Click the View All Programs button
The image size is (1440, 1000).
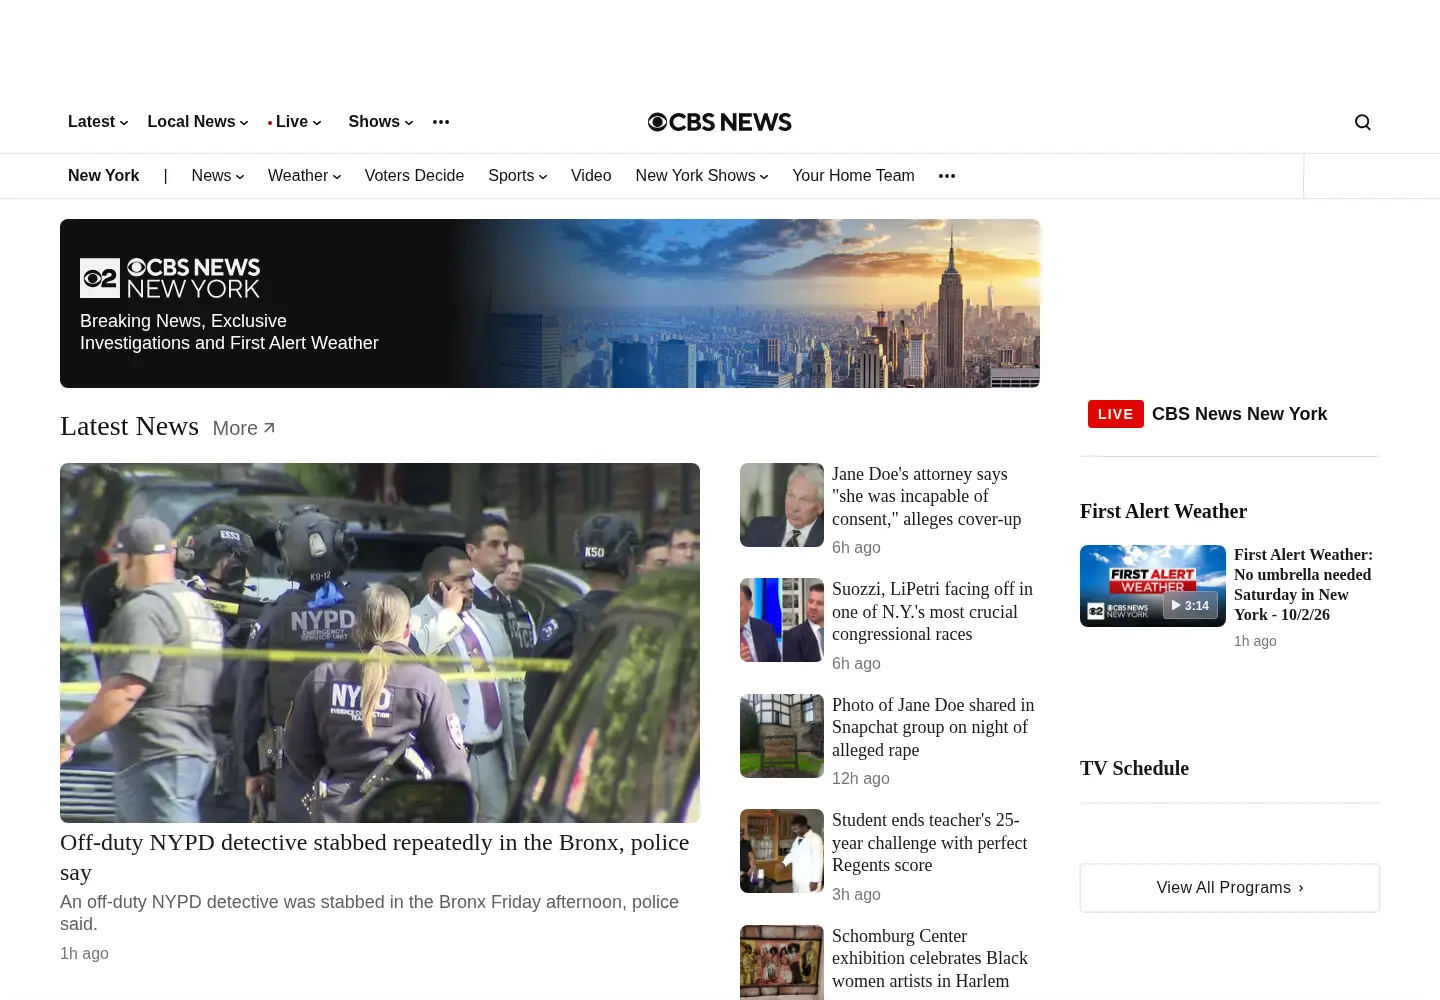point(1230,888)
